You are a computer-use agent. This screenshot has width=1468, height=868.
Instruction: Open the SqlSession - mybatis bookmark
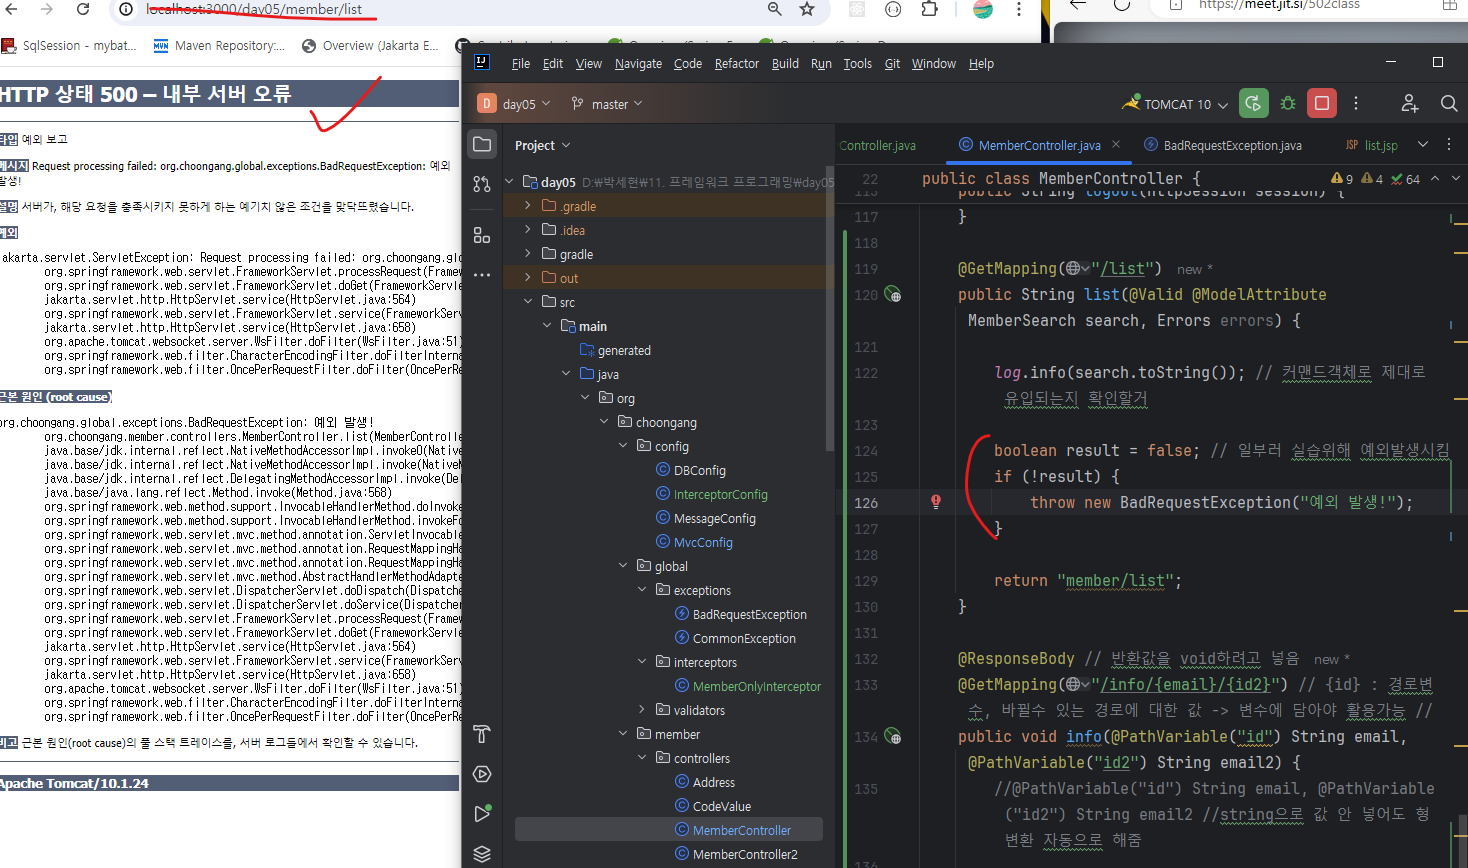coord(69,45)
